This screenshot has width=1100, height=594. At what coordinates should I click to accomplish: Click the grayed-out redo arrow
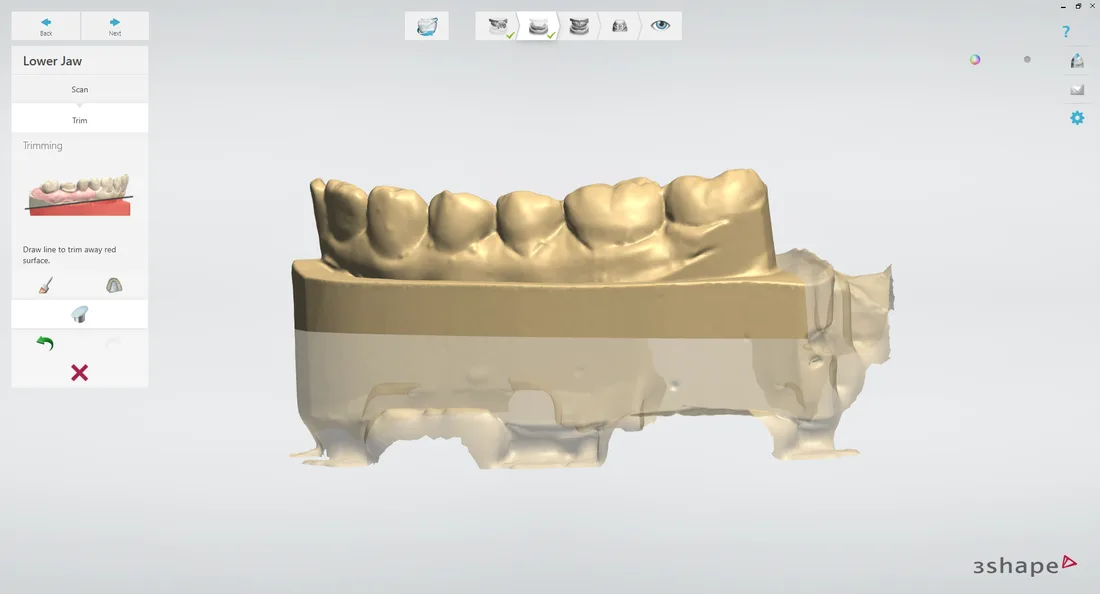113,344
